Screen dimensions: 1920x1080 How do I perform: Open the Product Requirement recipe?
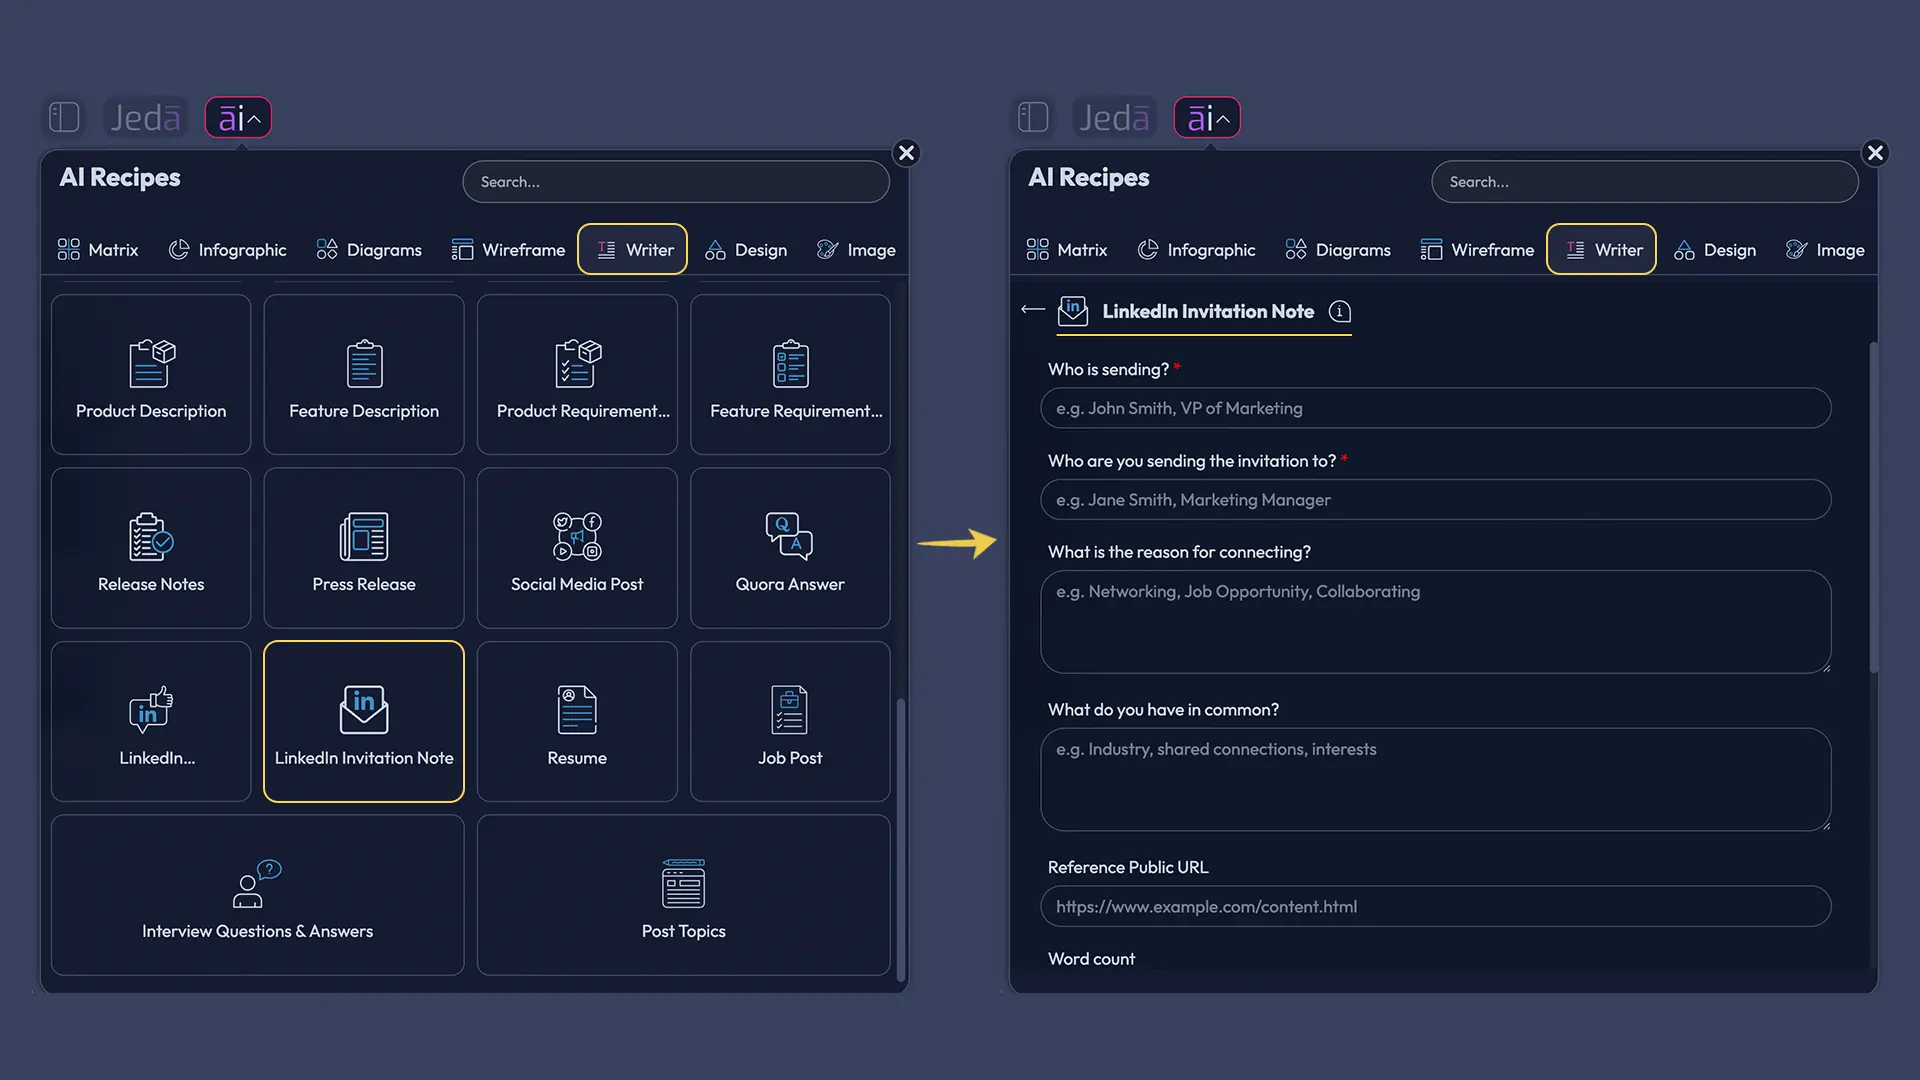pos(577,374)
